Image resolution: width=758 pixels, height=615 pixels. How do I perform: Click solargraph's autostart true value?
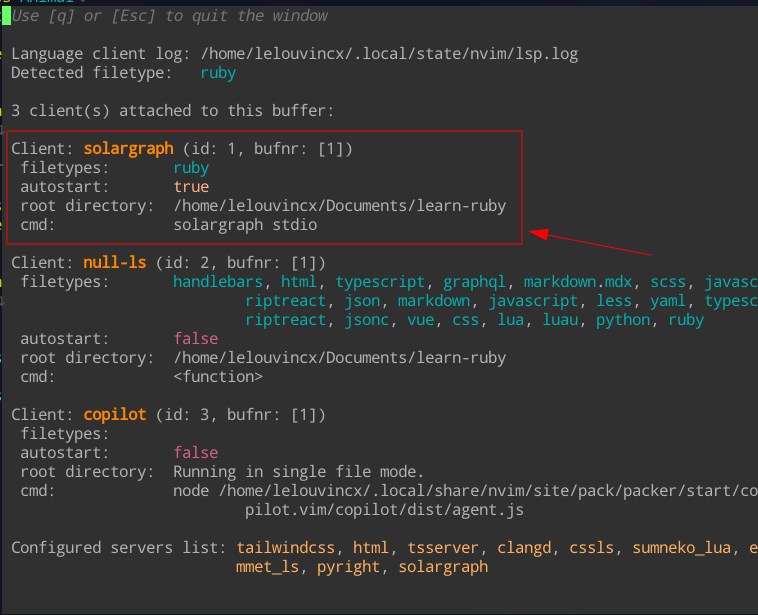point(191,187)
